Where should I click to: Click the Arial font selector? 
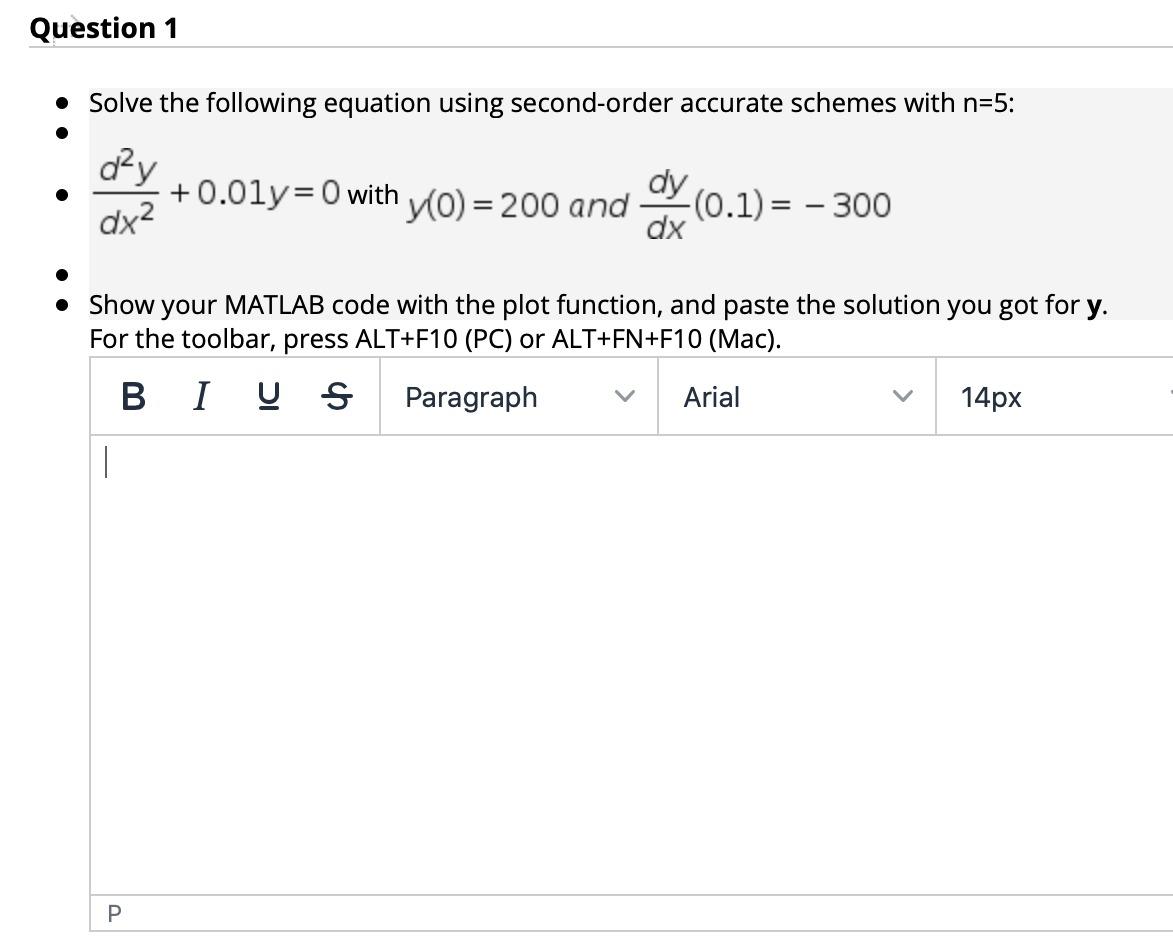(x=711, y=397)
